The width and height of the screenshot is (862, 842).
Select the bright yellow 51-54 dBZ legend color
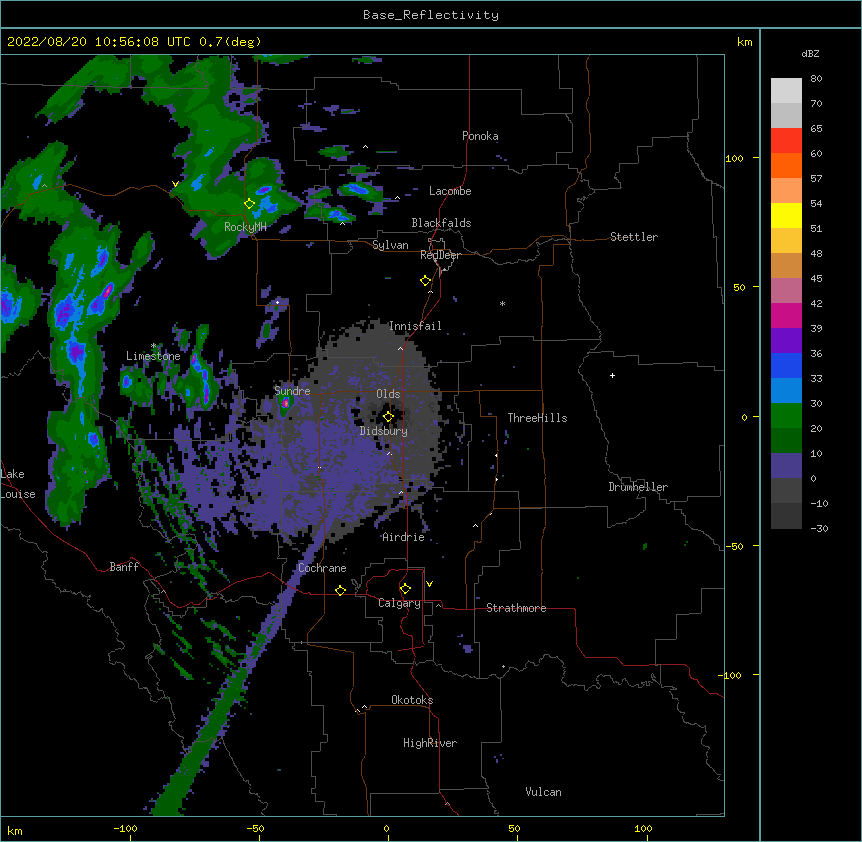click(786, 215)
